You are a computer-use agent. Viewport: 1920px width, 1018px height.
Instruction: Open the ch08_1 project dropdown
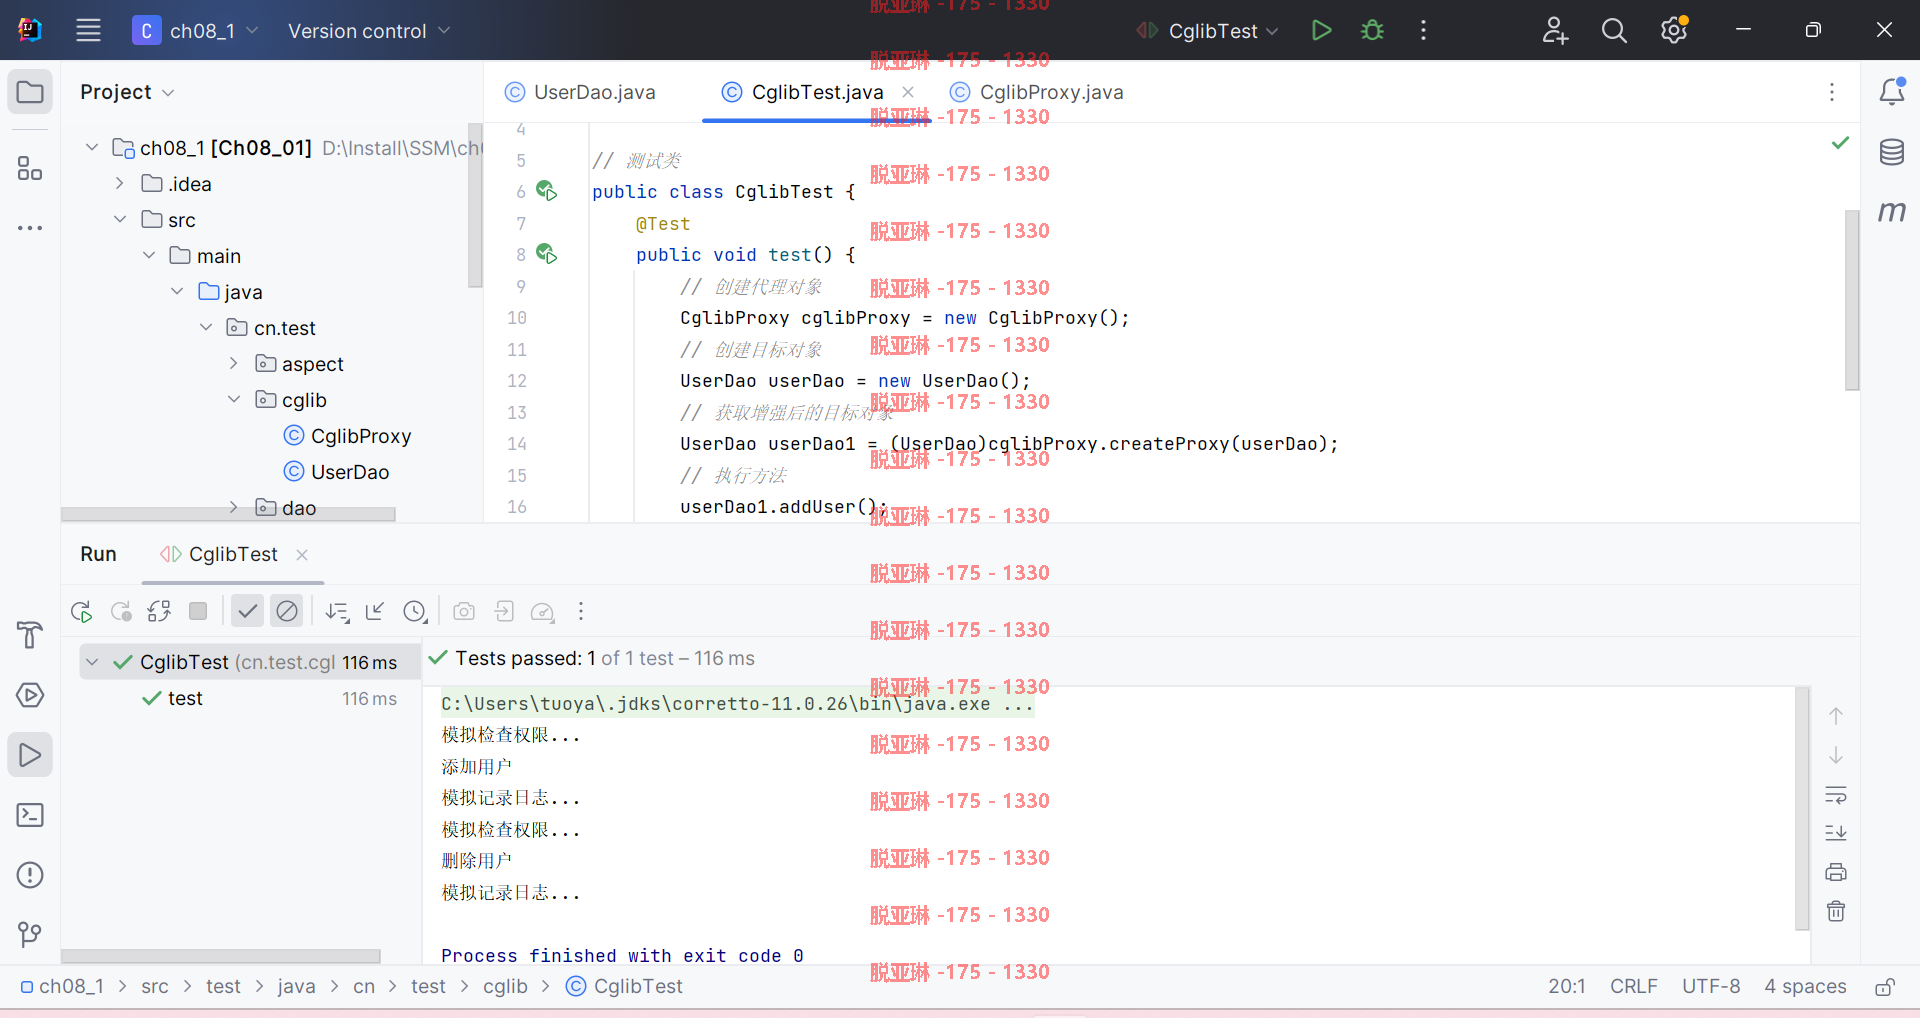[196, 31]
